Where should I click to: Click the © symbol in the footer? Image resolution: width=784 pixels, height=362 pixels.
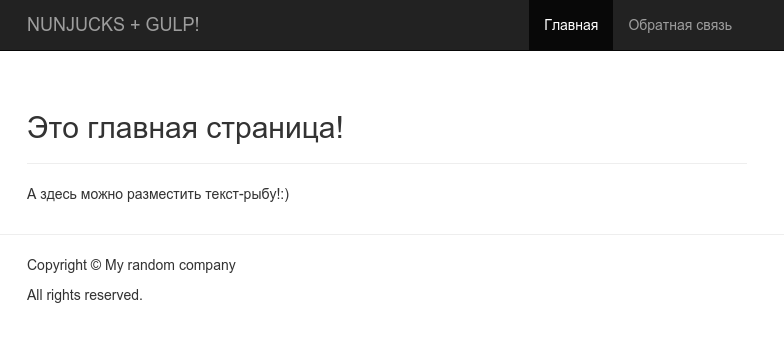(x=96, y=265)
